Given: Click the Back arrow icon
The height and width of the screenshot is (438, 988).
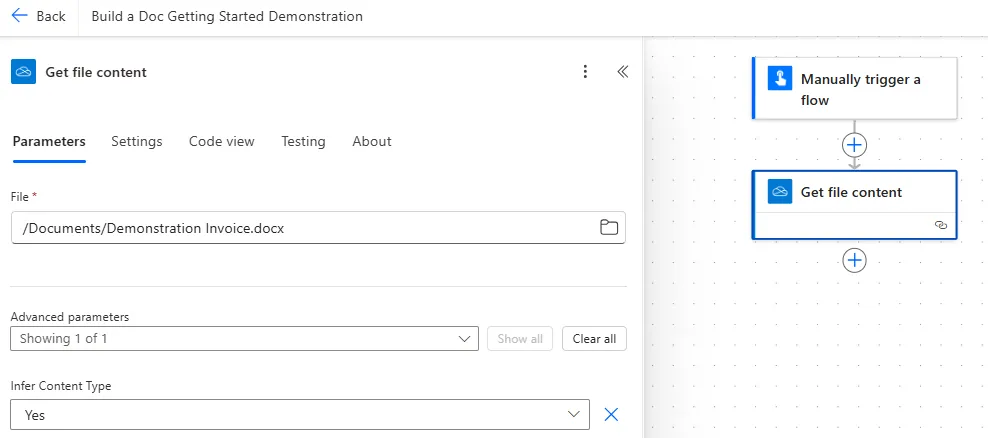Looking at the screenshot, I should [x=20, y=16].
